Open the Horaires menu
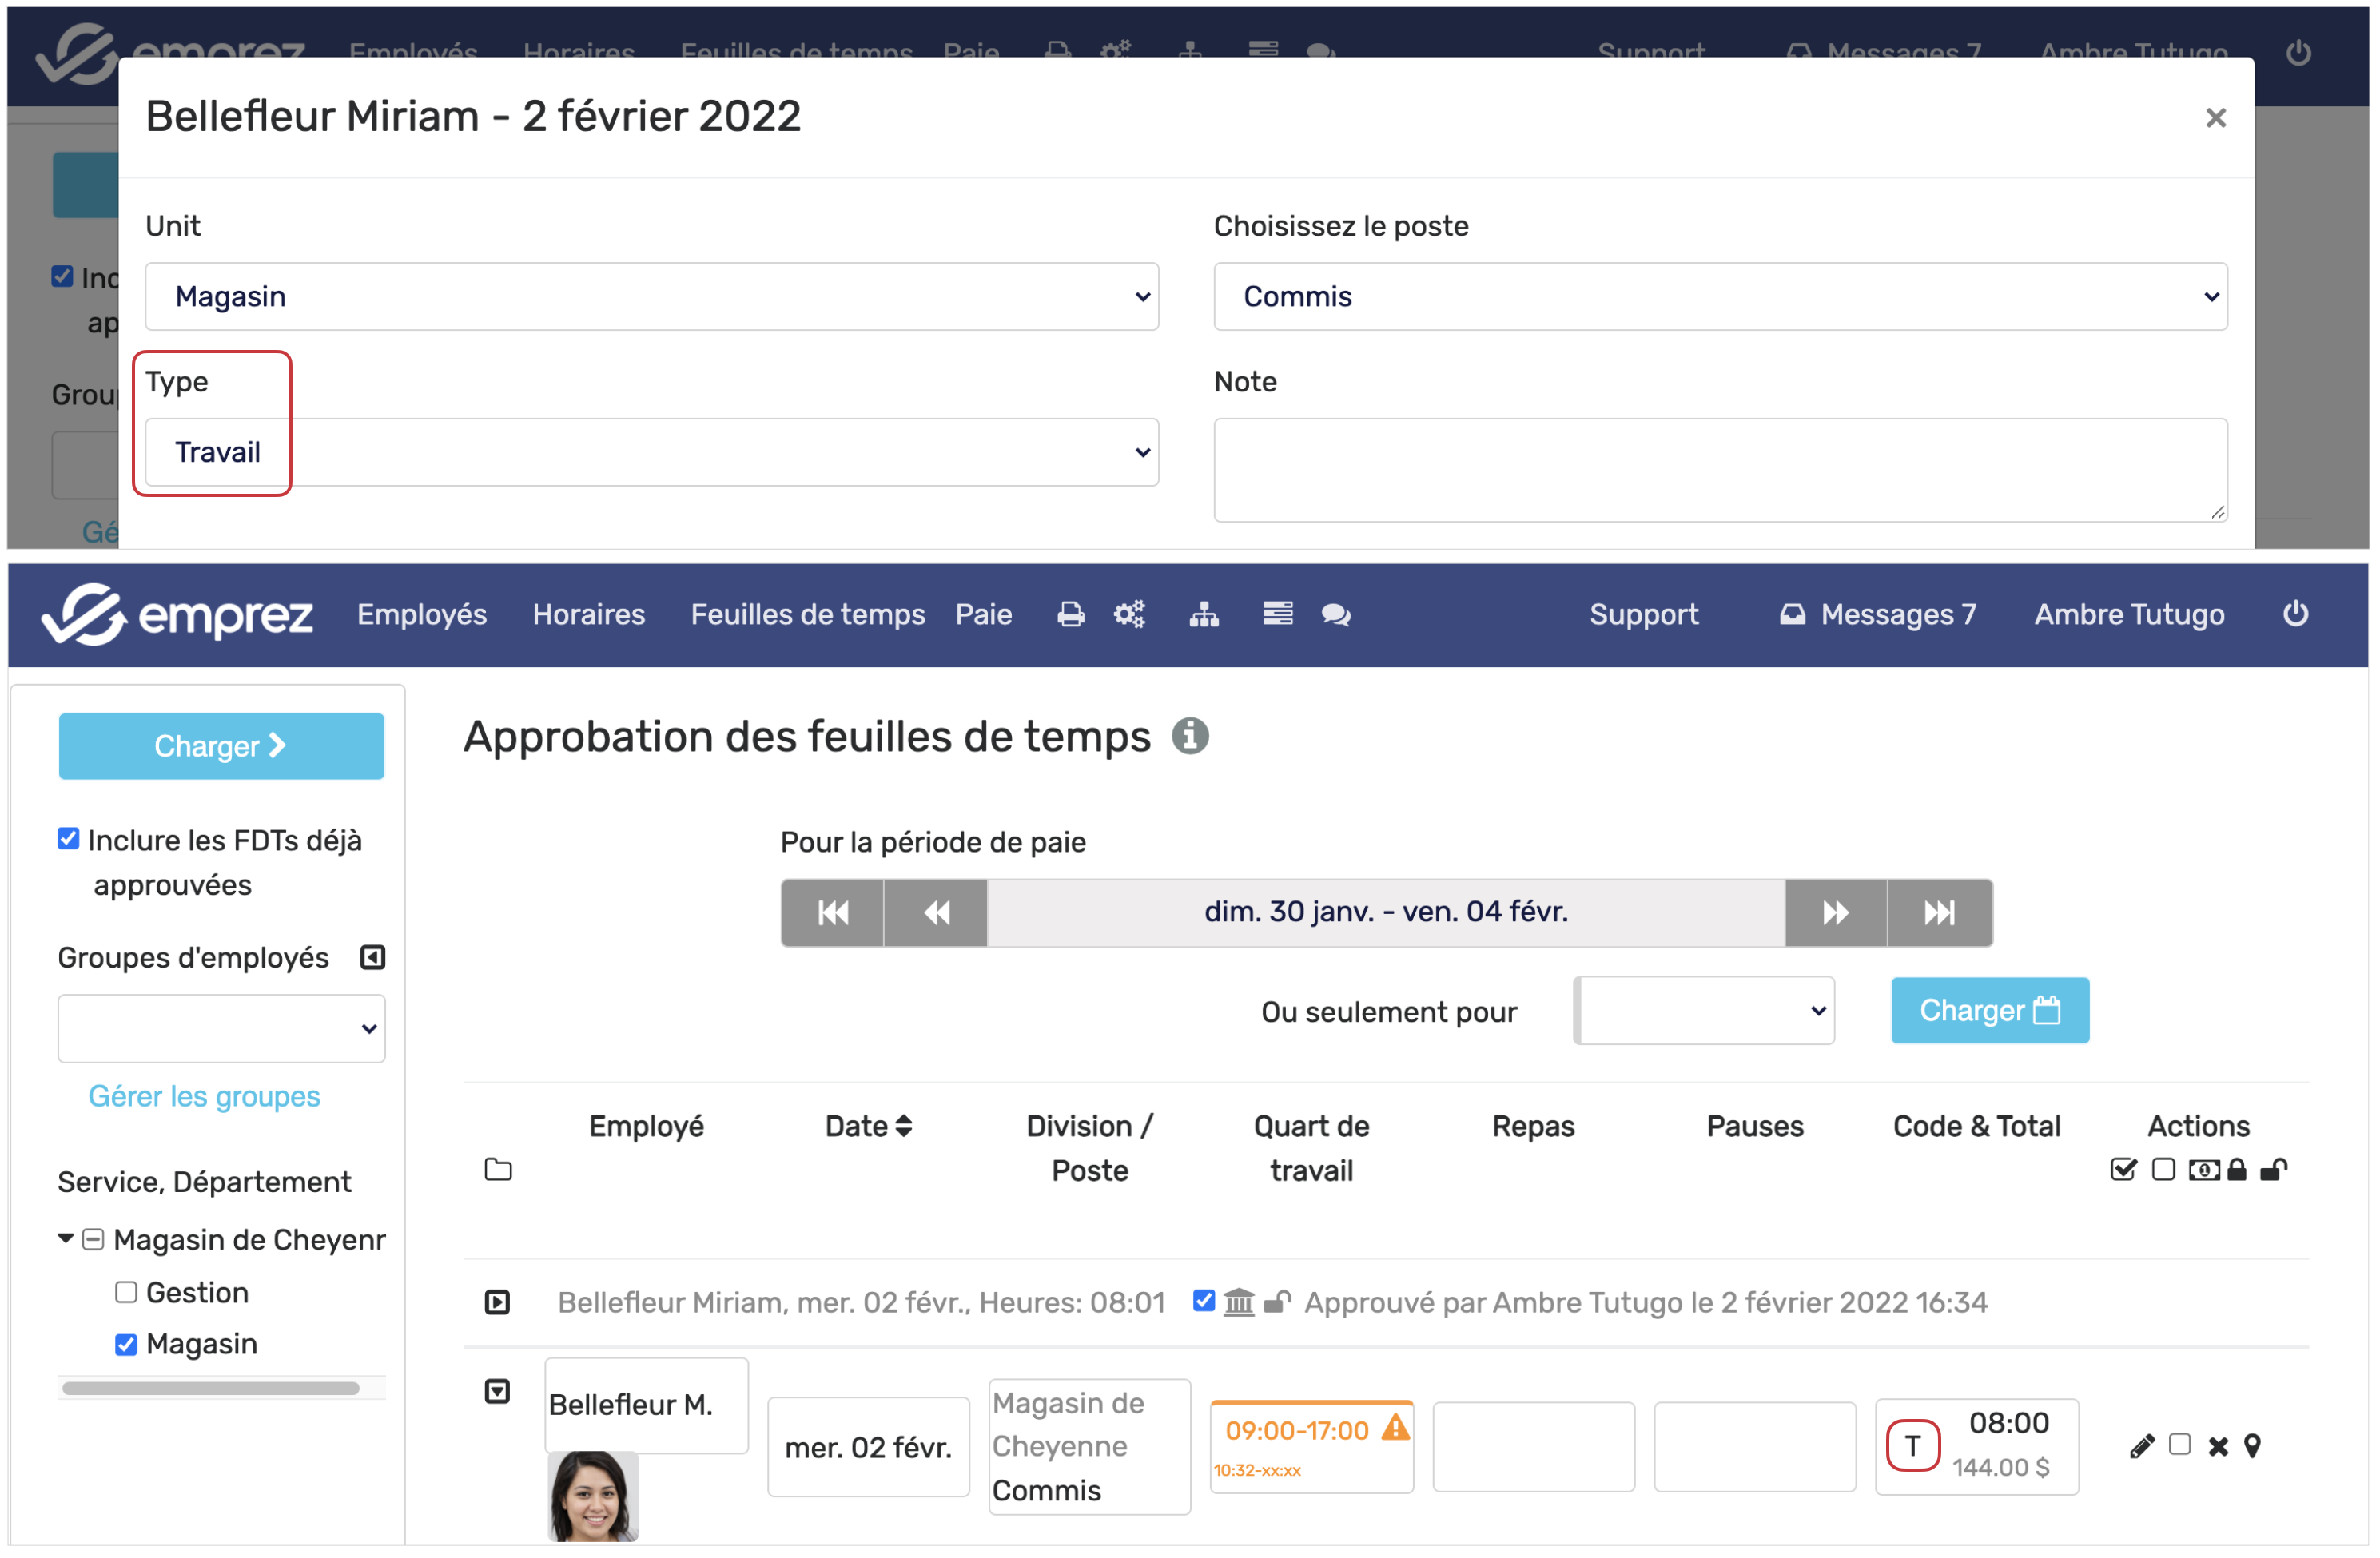Image resolution: width=2380 pixels, height=1558 pixels. tap(588, 614)
